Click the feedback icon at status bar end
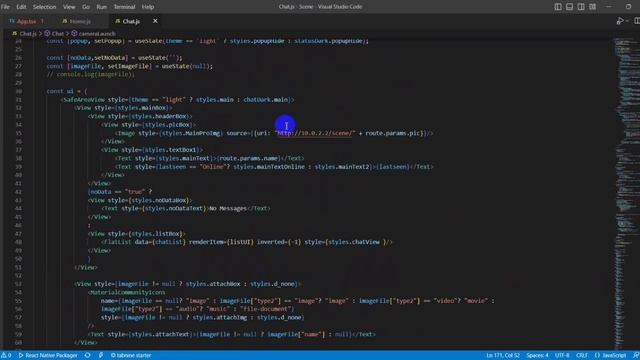The width and height of the screenshot is (640, 360). tap(636, 356)
